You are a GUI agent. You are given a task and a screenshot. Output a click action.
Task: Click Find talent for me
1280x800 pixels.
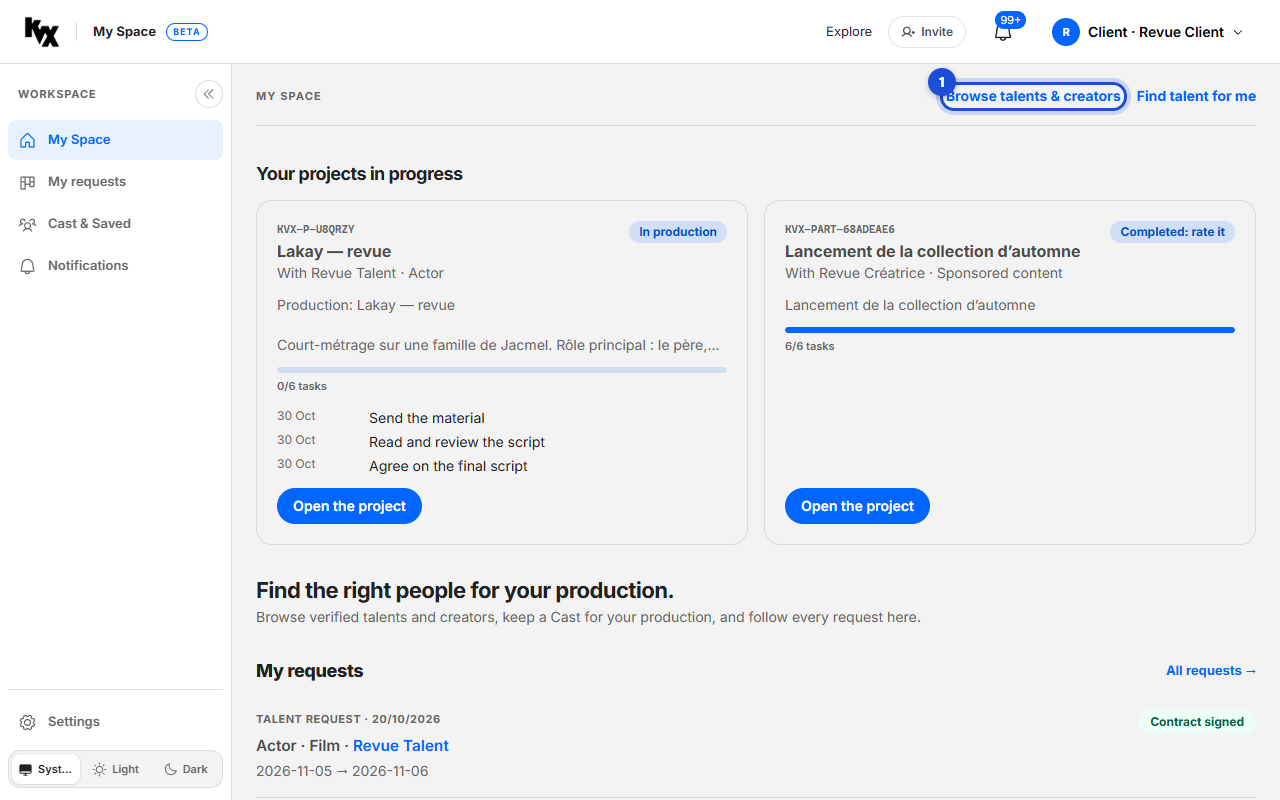[x=1196, y=96]
